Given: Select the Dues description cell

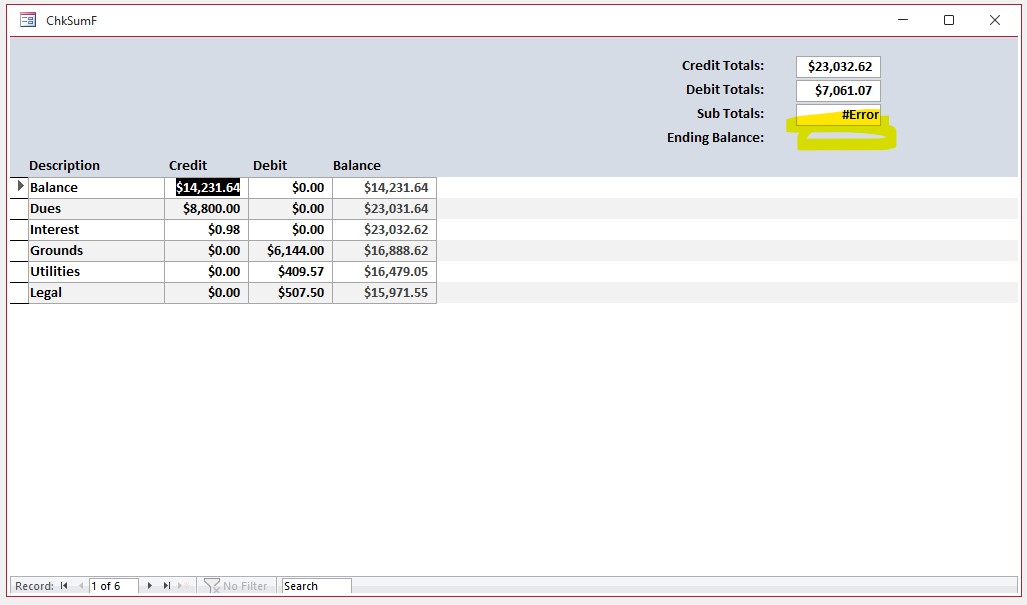Looking at the screenshot, I should [x=96, y=209].
